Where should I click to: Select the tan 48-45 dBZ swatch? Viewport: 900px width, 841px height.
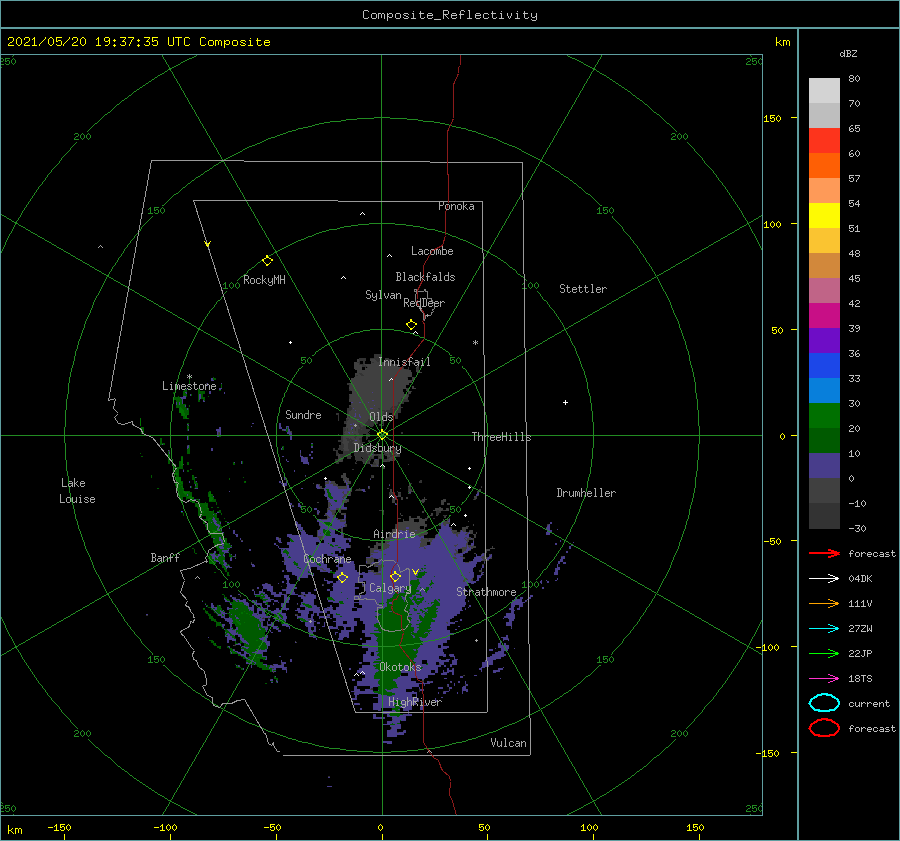[x=824, y=266]
